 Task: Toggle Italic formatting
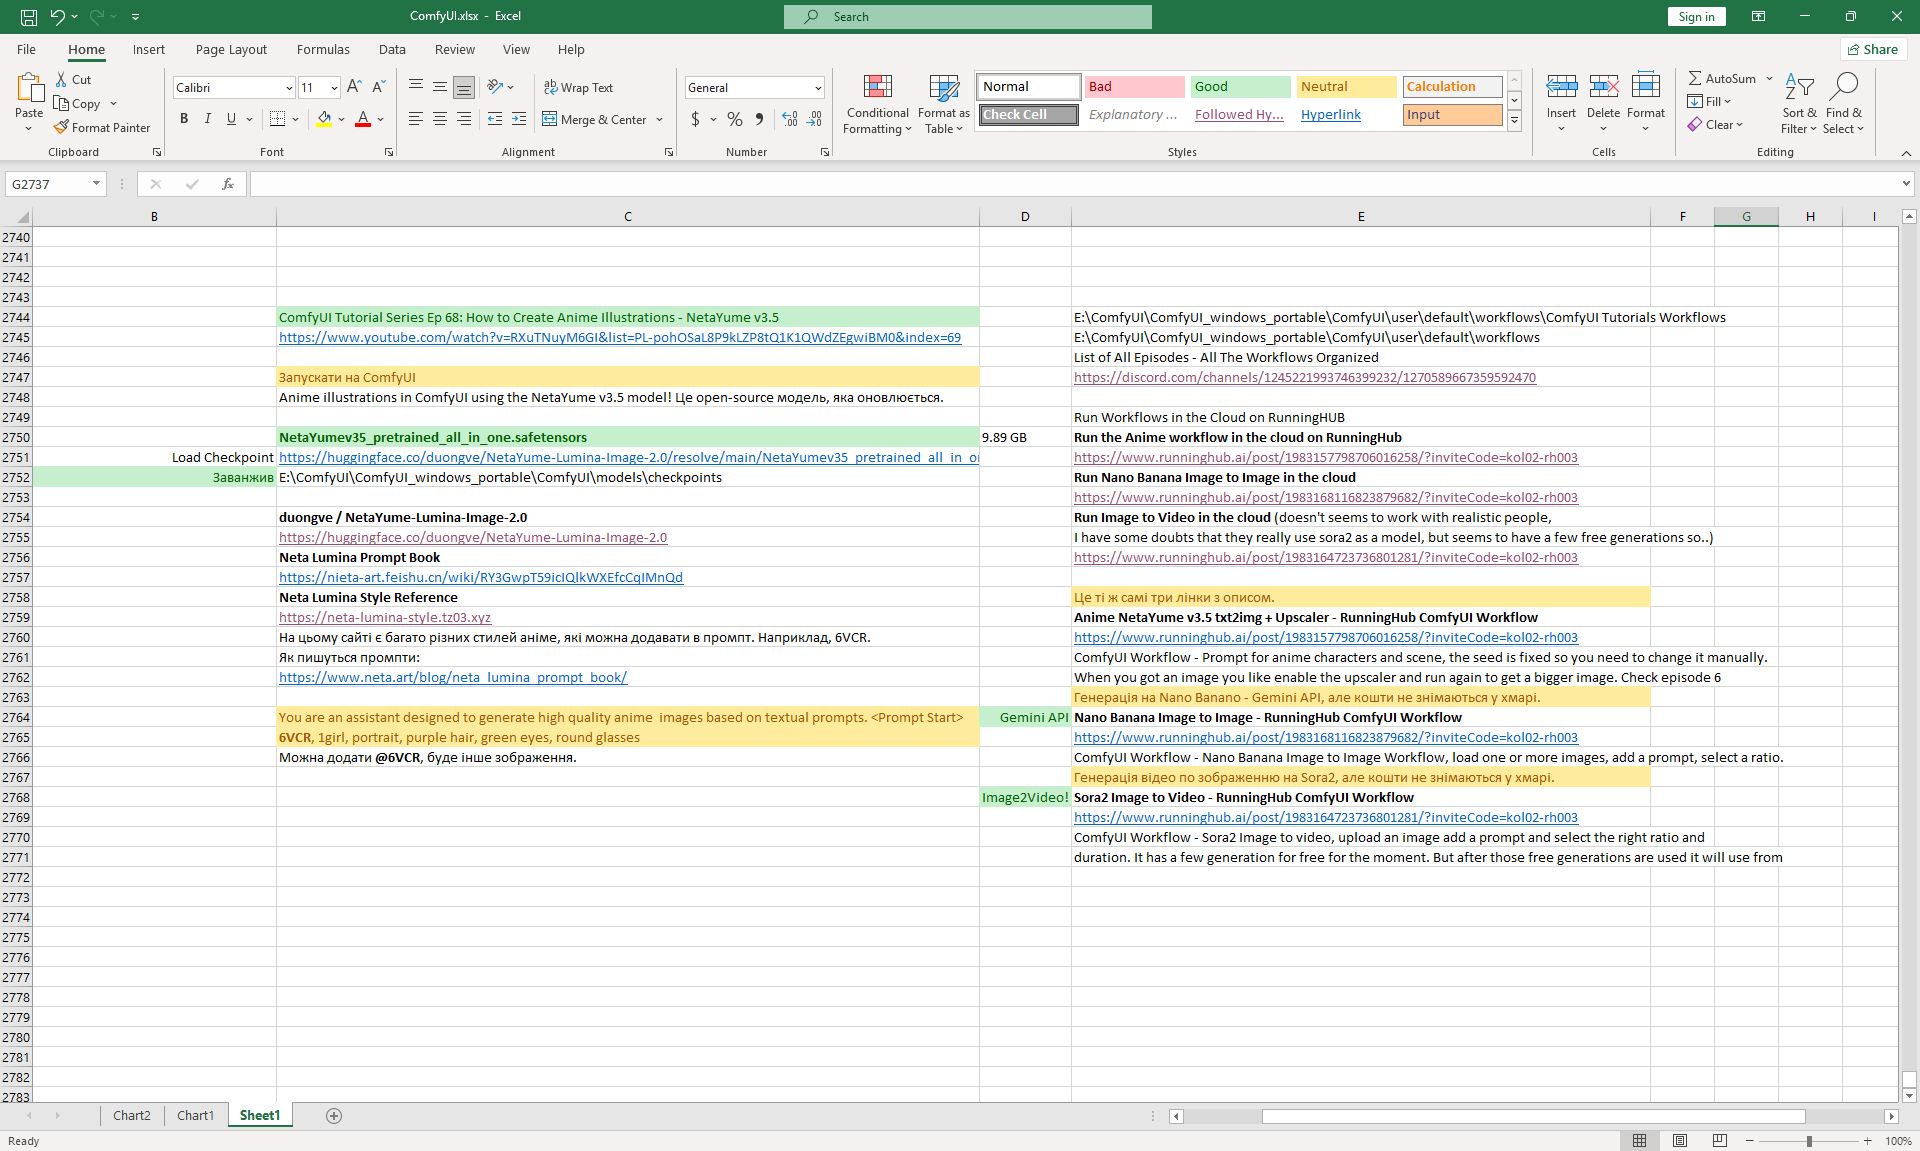coord(207,119)
